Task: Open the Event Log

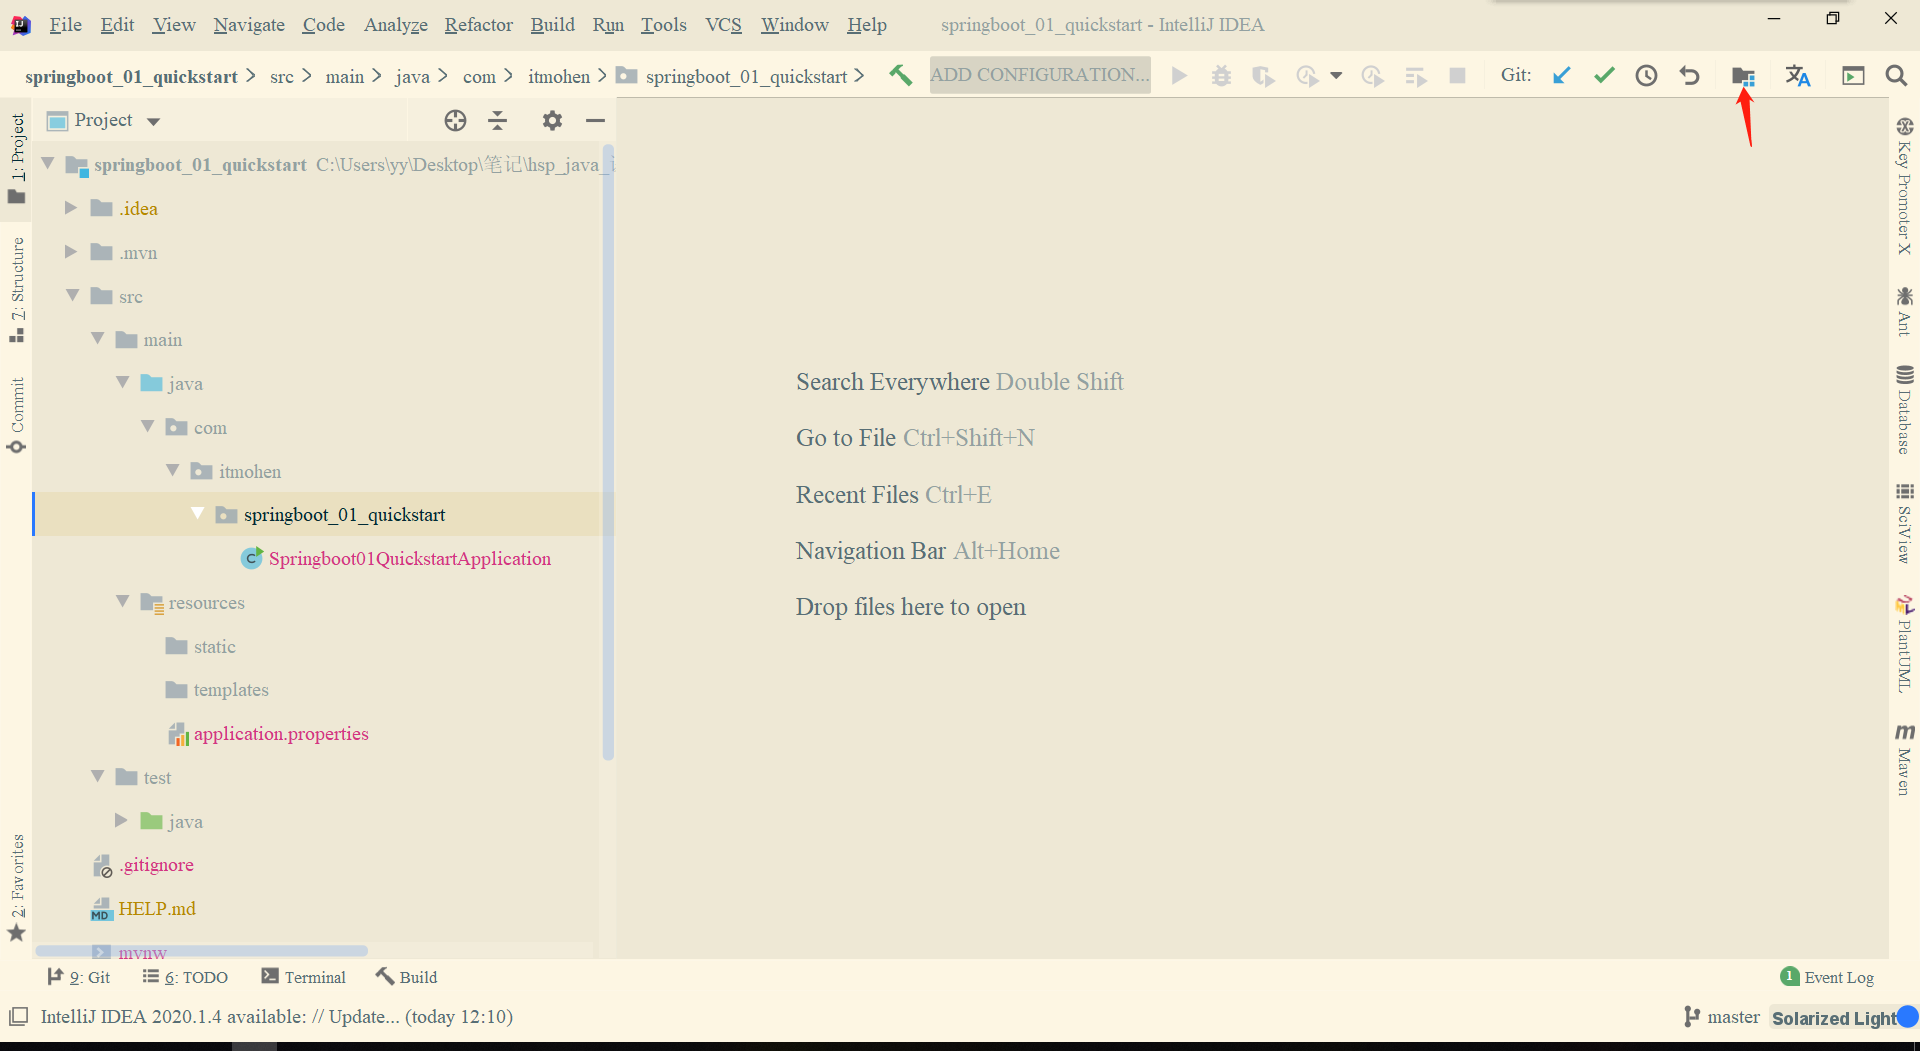Action: pyautogui.click(x=1827, y=977)
